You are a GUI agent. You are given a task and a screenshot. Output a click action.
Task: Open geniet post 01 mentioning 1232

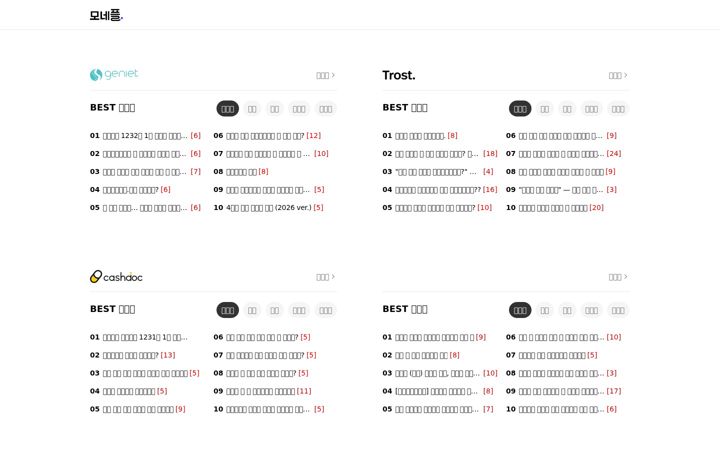[x=145, y=135]
